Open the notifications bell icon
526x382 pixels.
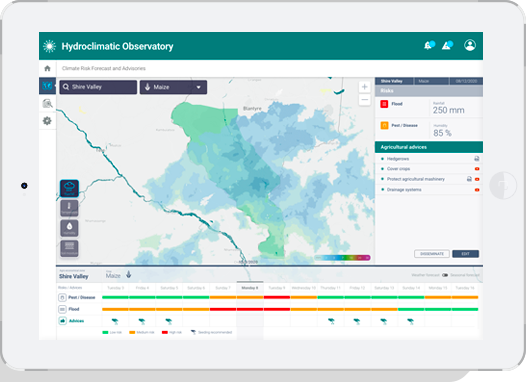pyautogui.click(x=428, y=46)
